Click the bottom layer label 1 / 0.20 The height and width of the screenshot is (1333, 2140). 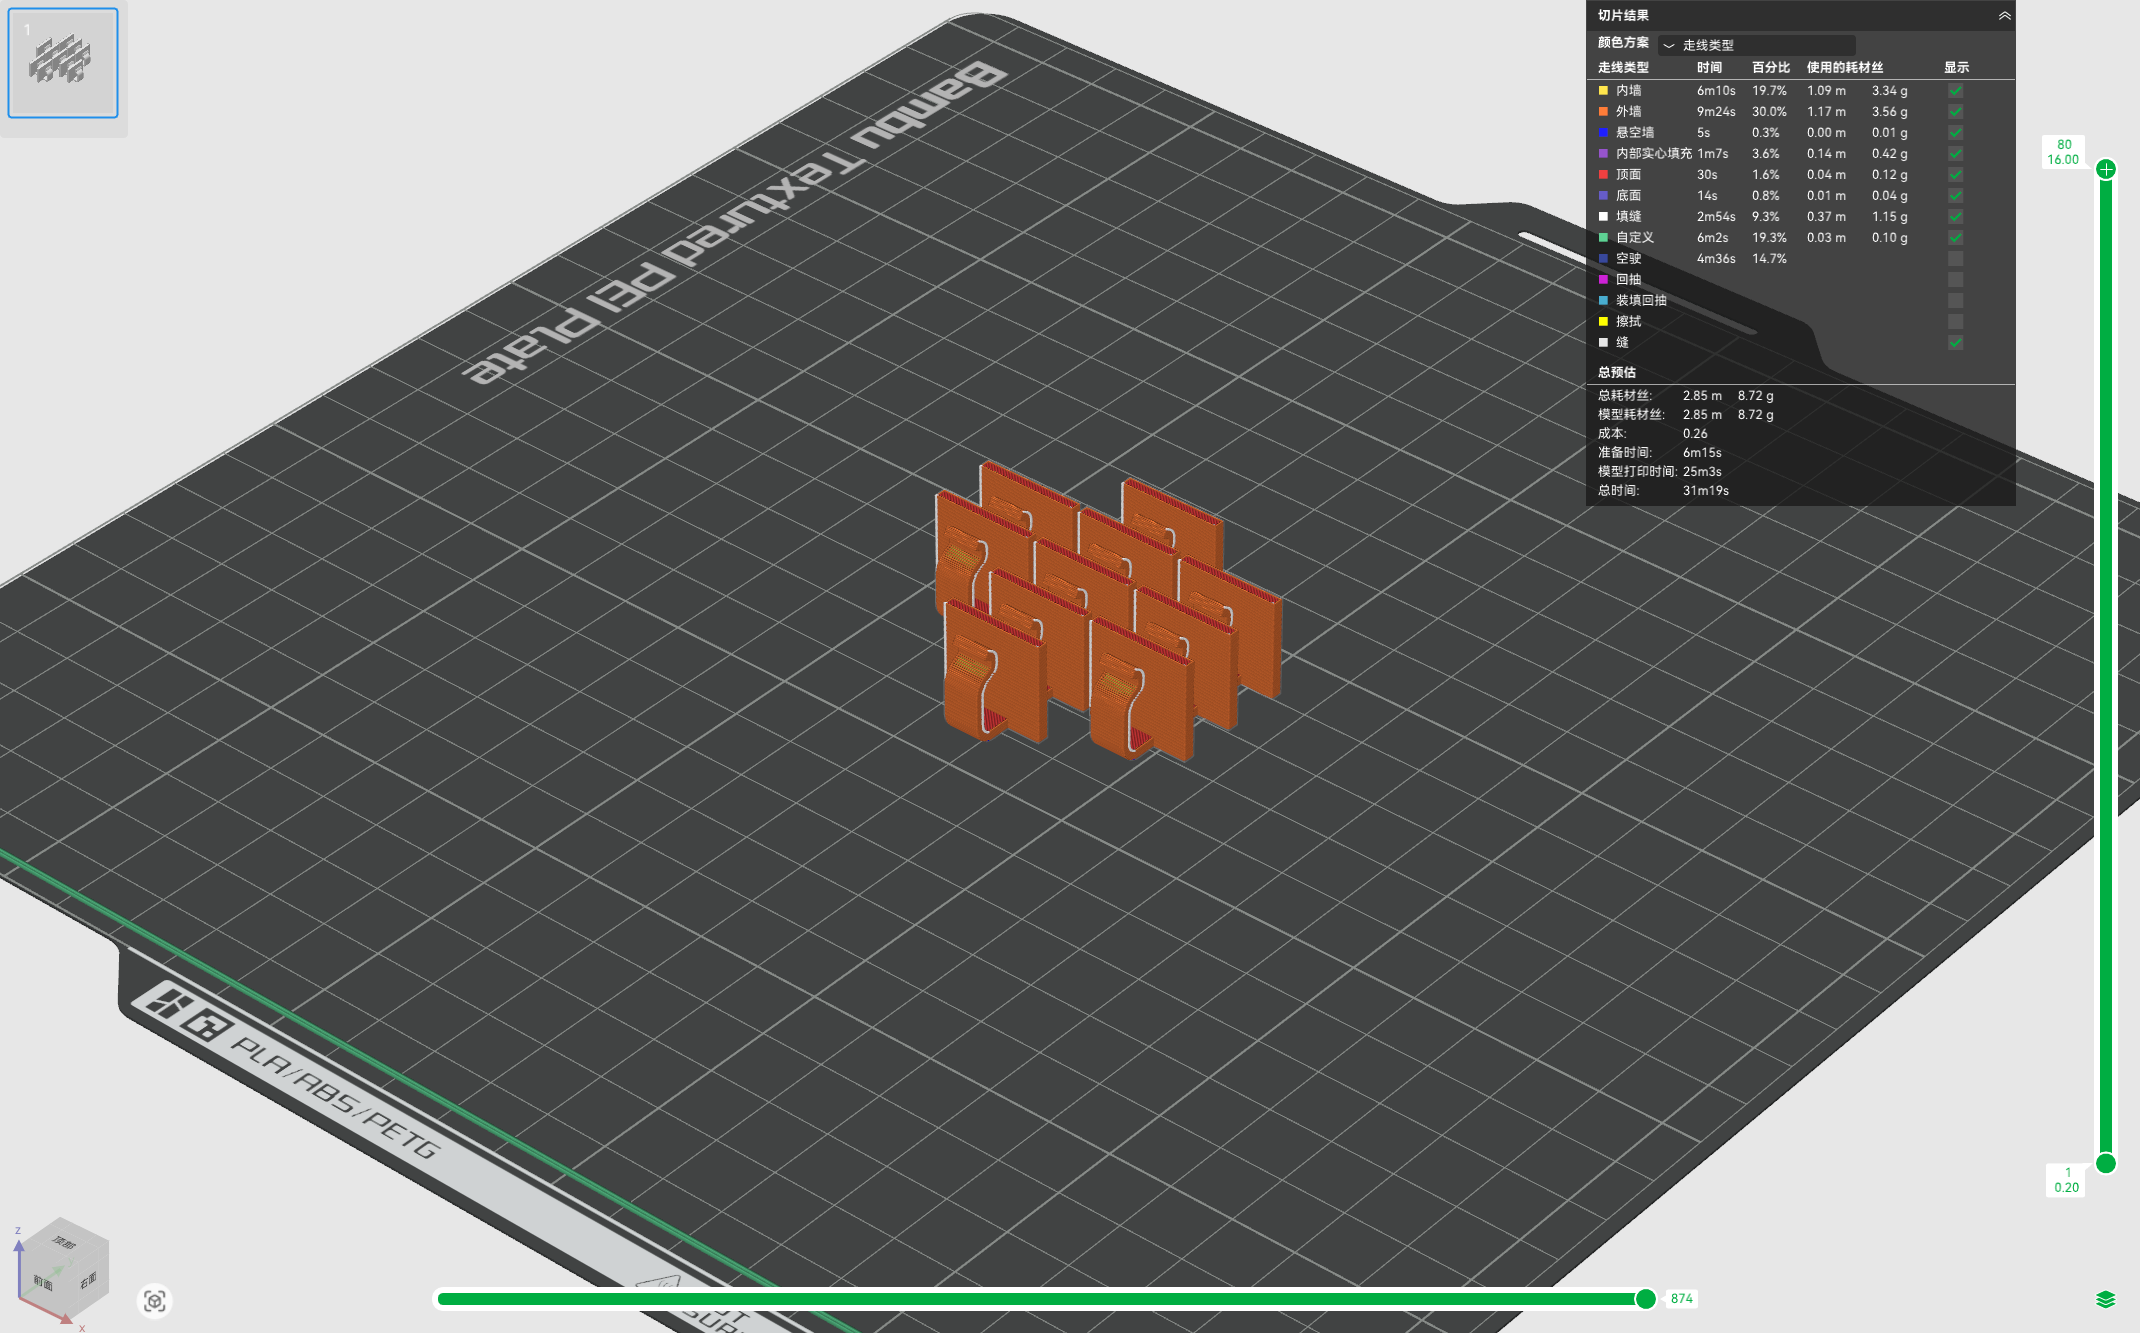(2066, 1180)
